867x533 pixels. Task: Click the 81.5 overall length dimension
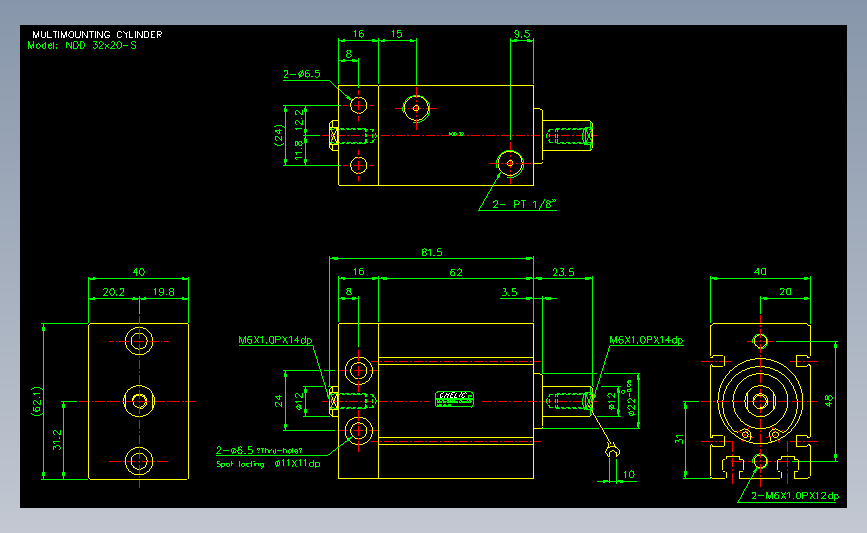[432, 252]
